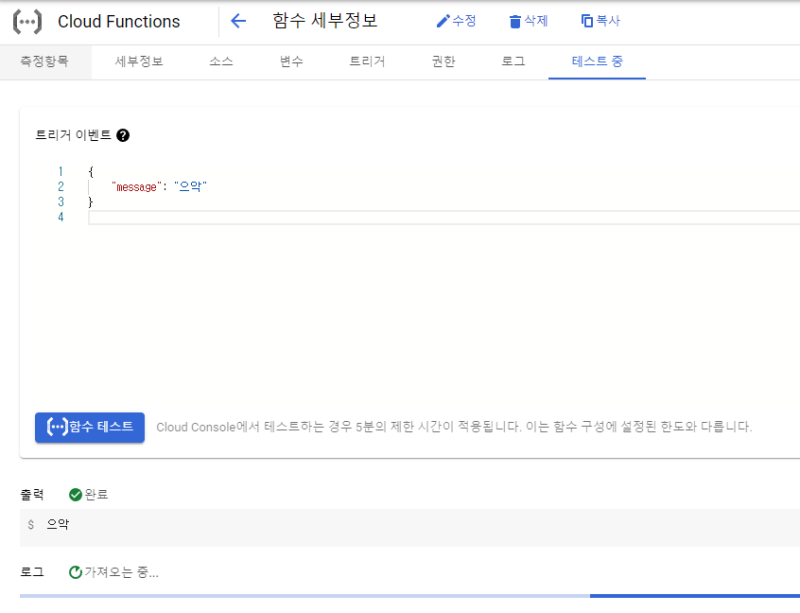Click the 복사 copy button
The width and height of the screenshot is (800, 613).
click(600, 21)
